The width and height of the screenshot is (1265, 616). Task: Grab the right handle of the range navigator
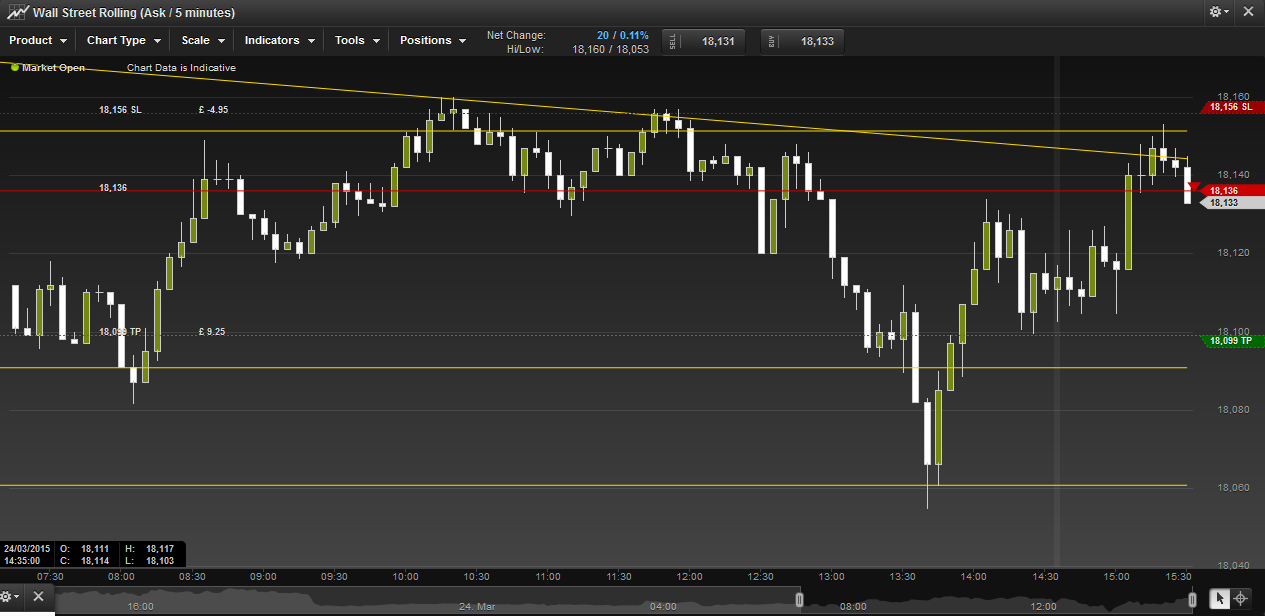(1192, 599)
